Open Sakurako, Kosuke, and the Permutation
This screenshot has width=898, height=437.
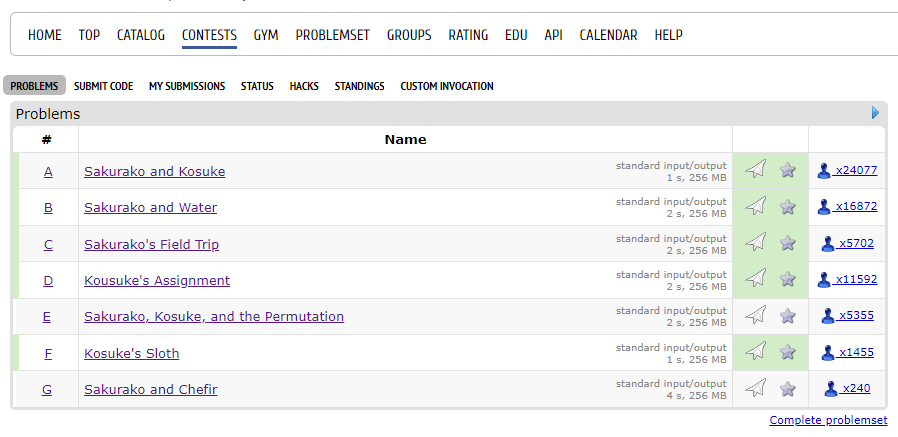[214, 316]
